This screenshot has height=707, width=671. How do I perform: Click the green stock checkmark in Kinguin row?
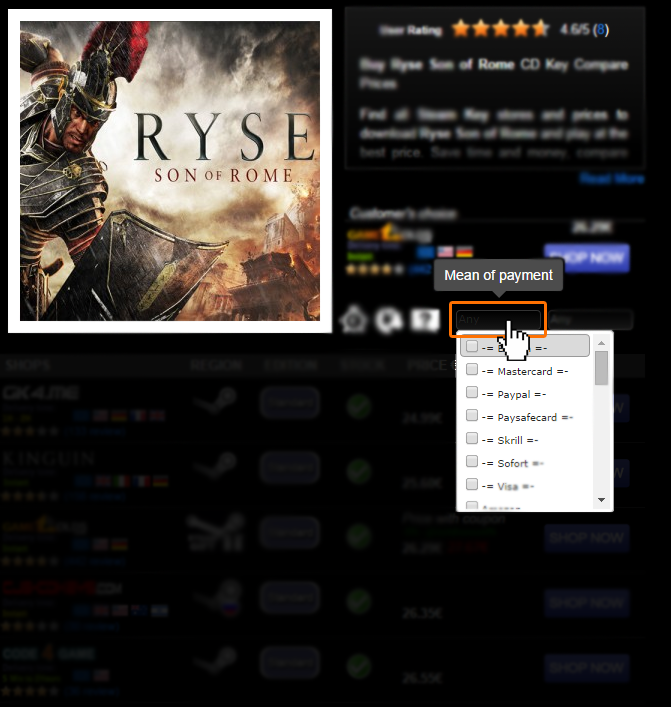tap(359, 471)
